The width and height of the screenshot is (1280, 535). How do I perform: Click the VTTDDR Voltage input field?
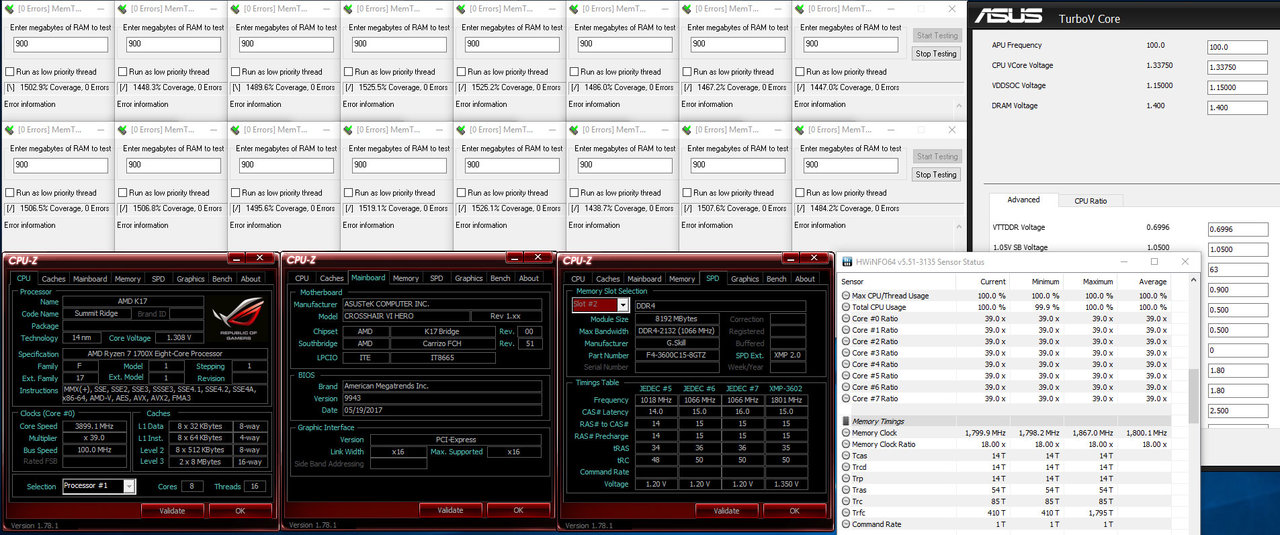coord(1238,229)
